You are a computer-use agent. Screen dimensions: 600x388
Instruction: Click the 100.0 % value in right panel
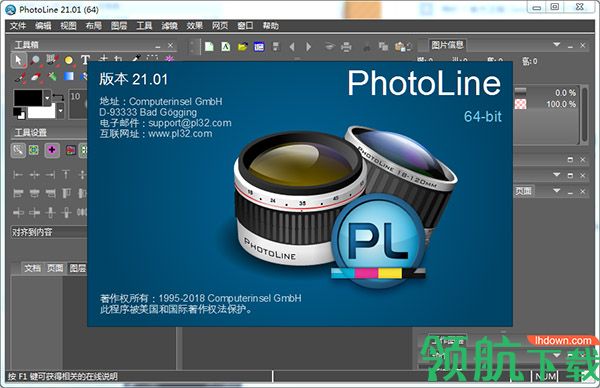[x=561, y=104]
